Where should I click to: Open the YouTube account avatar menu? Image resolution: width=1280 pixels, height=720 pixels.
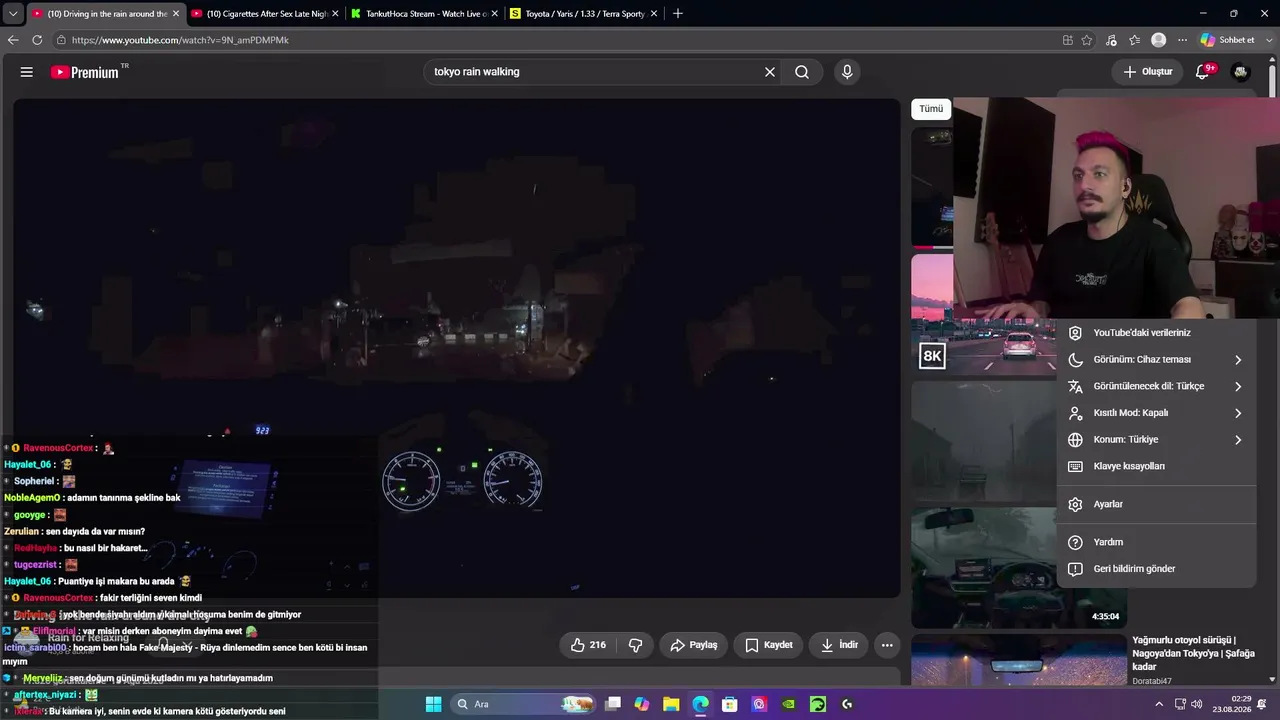1240,72
